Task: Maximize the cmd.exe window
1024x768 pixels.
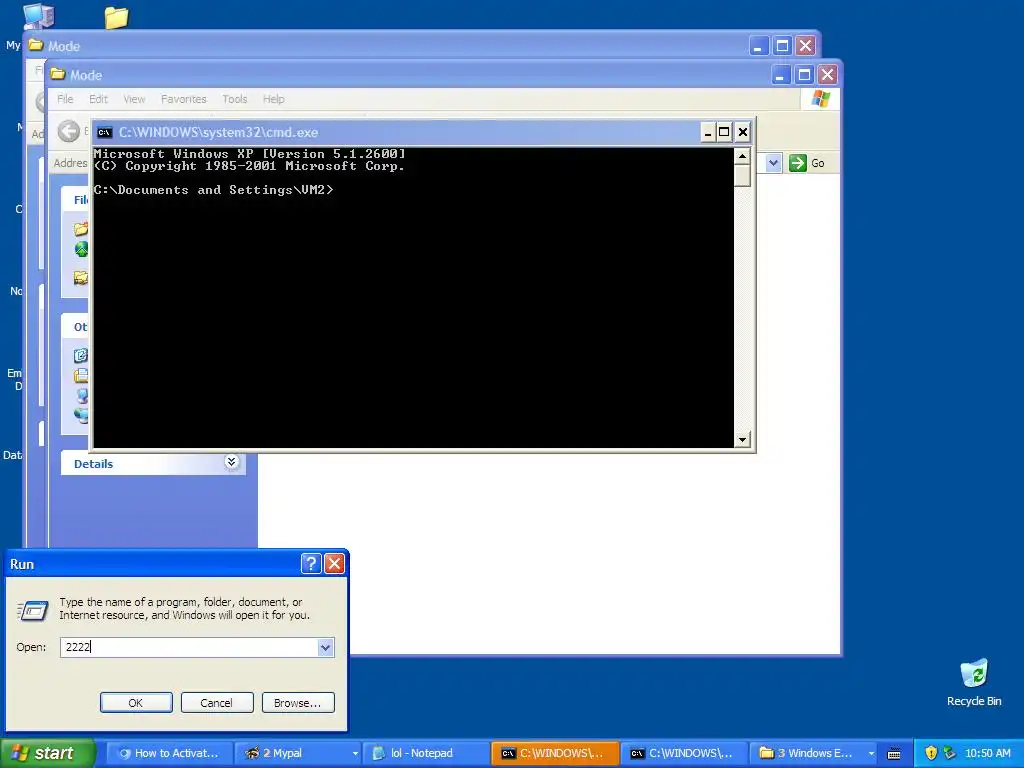Action: pyautogui.click(x=724, y=133)
